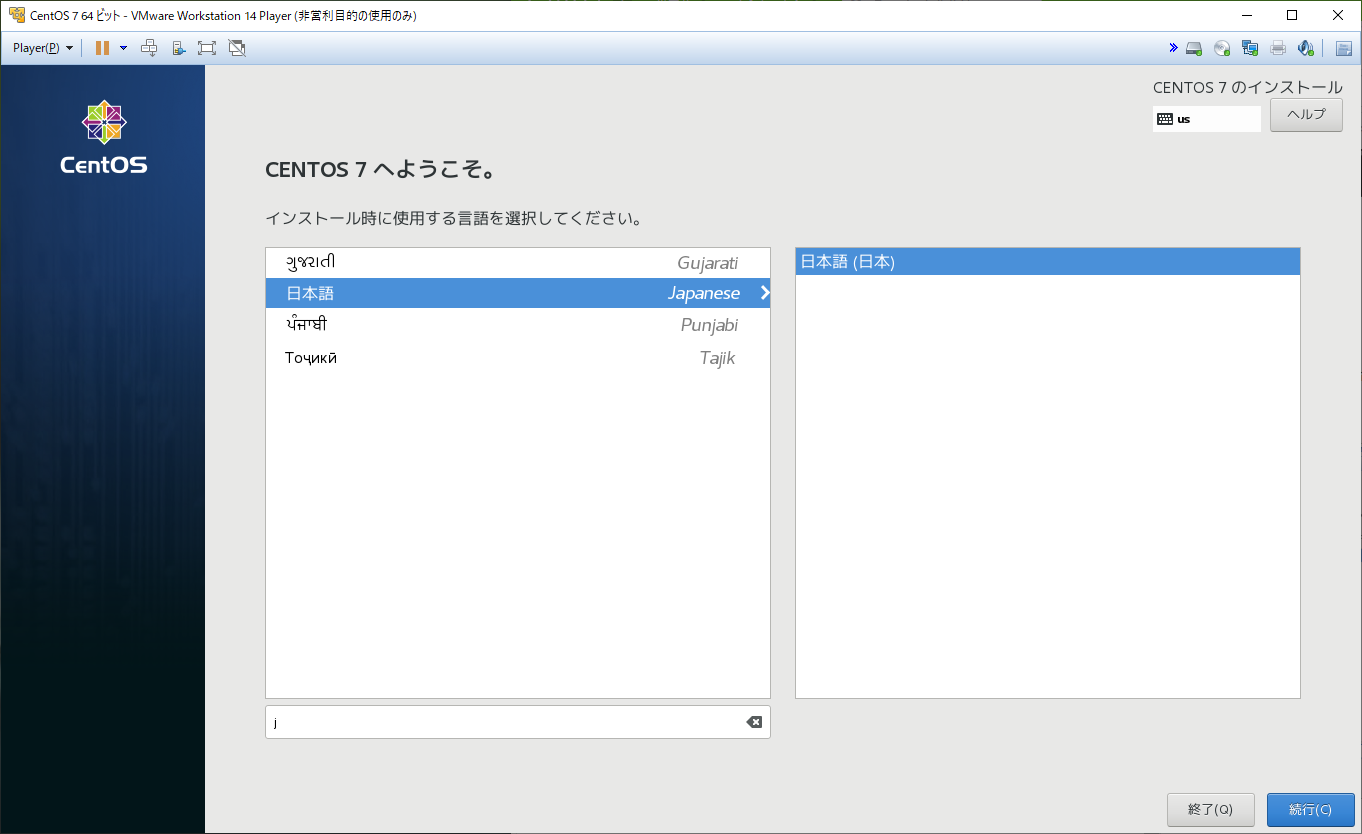
Task: Minimize the VMware Player window
Action: pyautogui.click(x=1246, y=15)
